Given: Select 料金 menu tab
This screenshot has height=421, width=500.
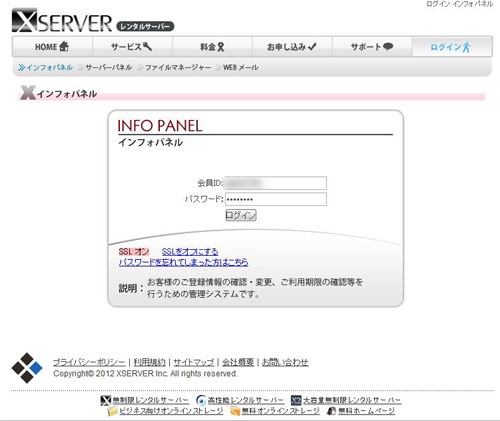Looking at the screenshot, I should point(212,47).
